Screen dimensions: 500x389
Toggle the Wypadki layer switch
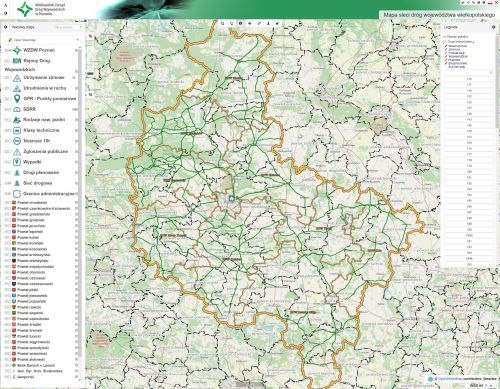7,162
